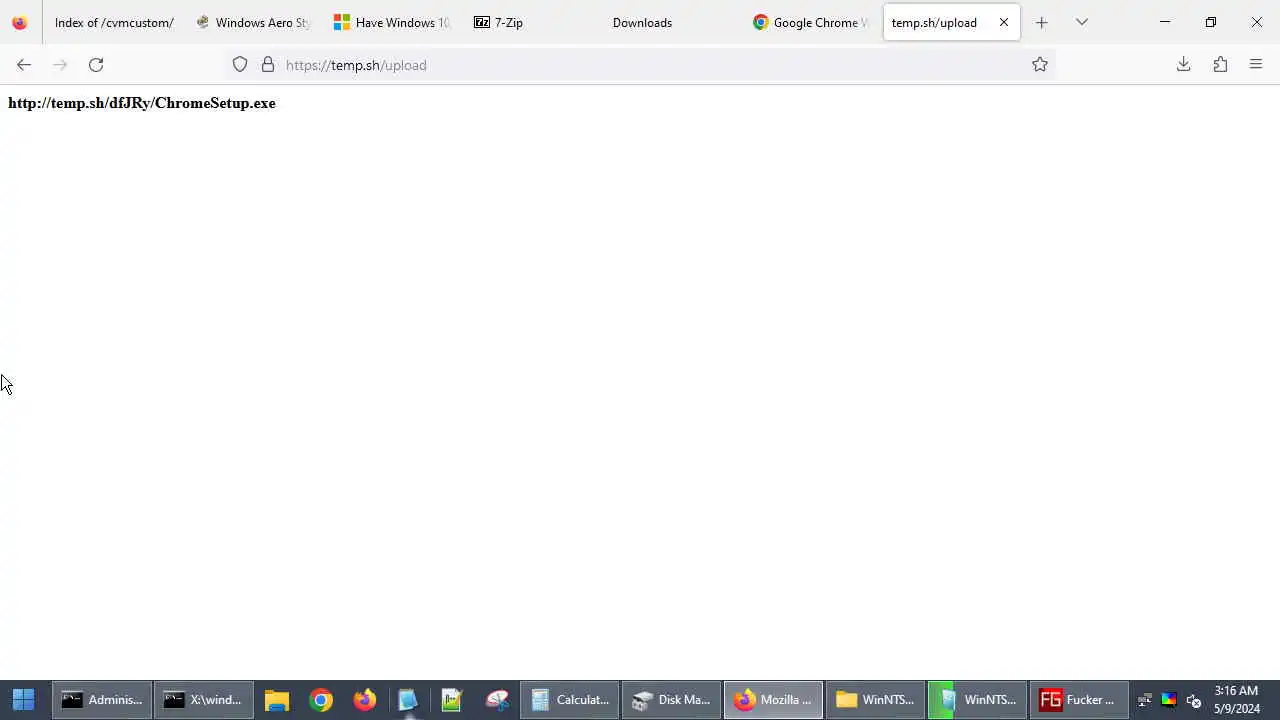1280x720 pixels.
Task: Open the Windows Start menu
Action: tap(23, 700)
